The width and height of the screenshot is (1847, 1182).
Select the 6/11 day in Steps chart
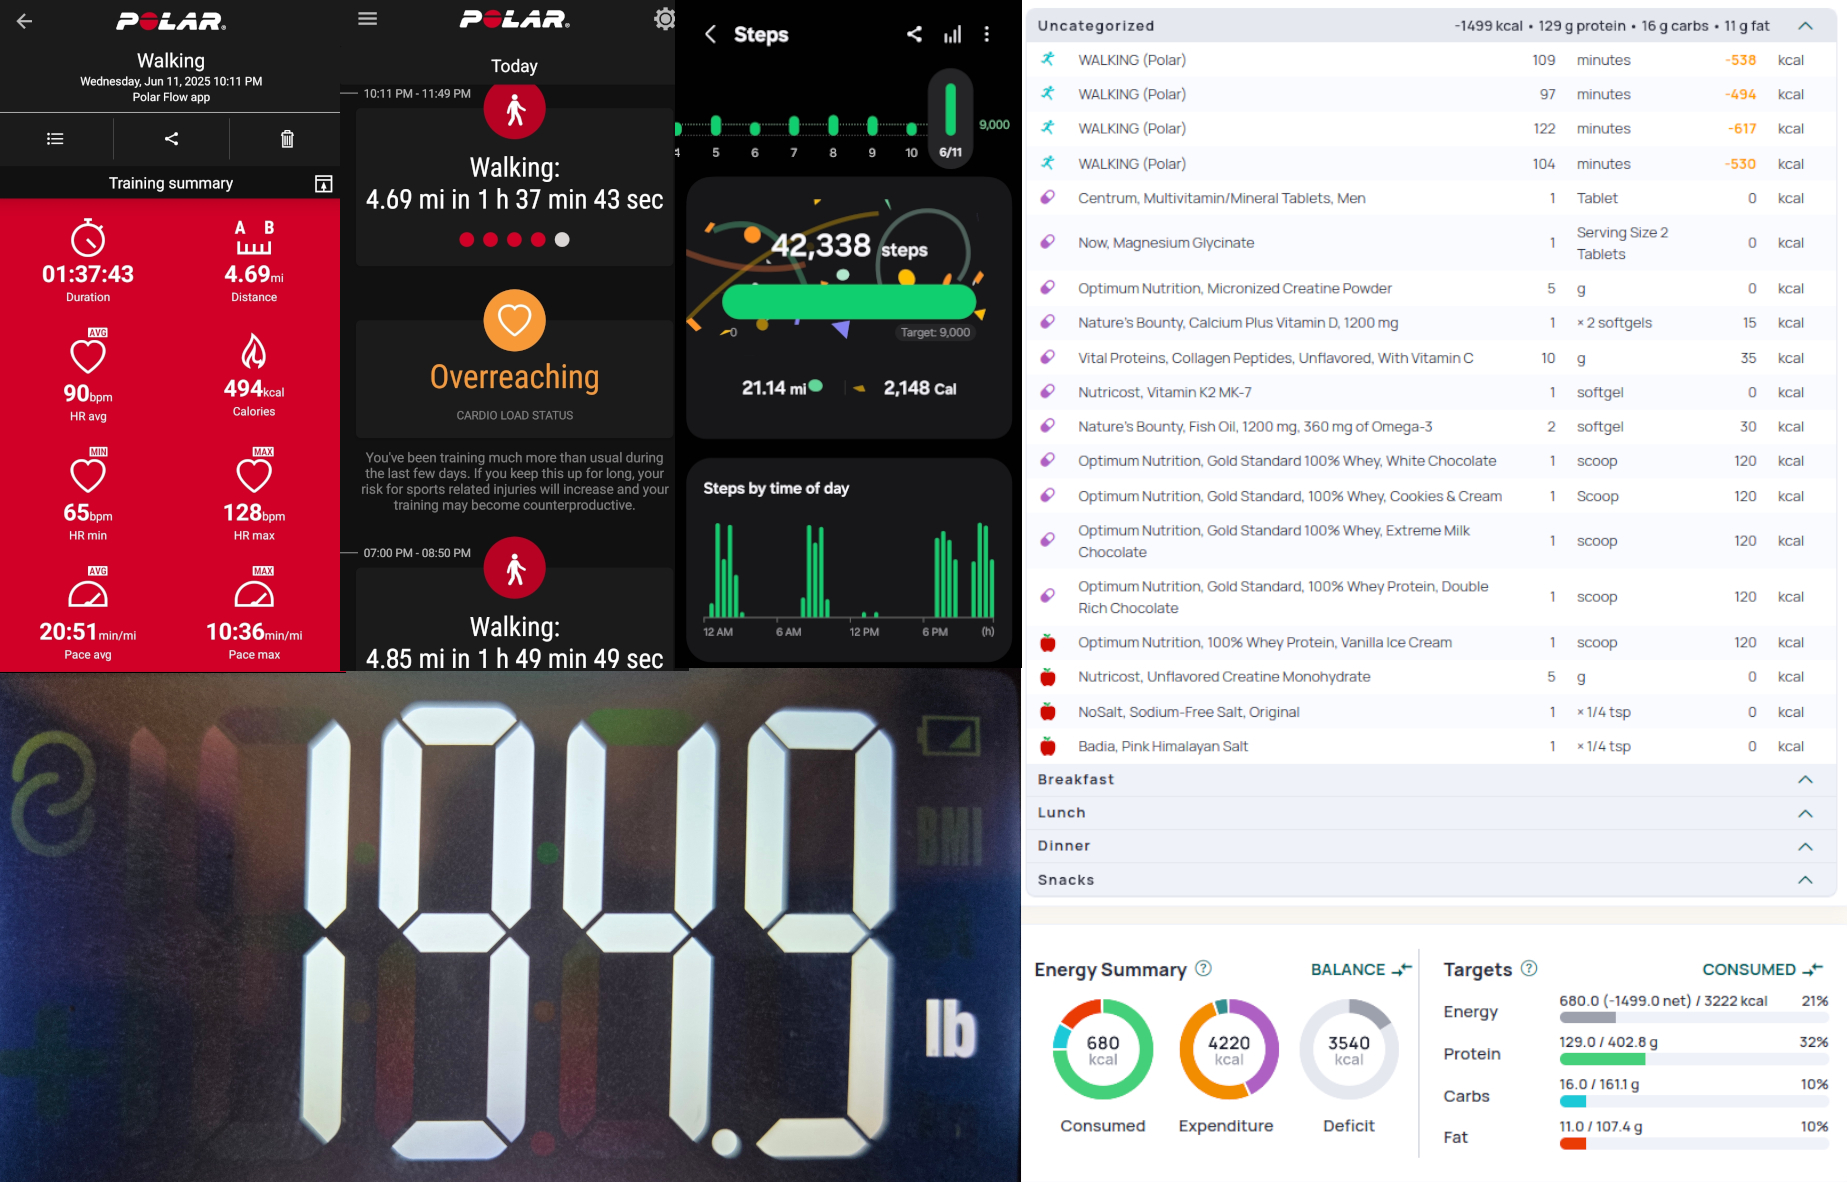[x=950, y=118]
